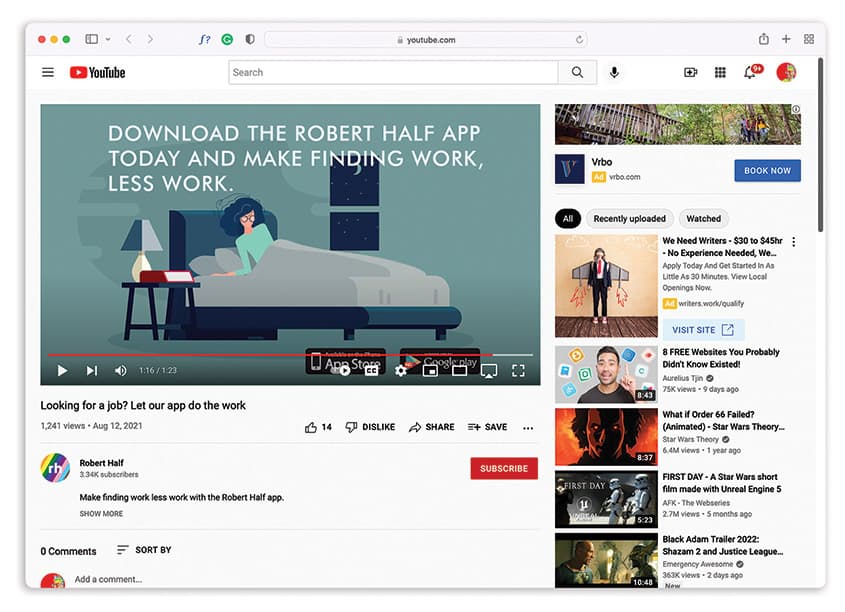Subscribe to the Robert Half channel
This screenshot has width=845, height=612.
pos(504,469)
